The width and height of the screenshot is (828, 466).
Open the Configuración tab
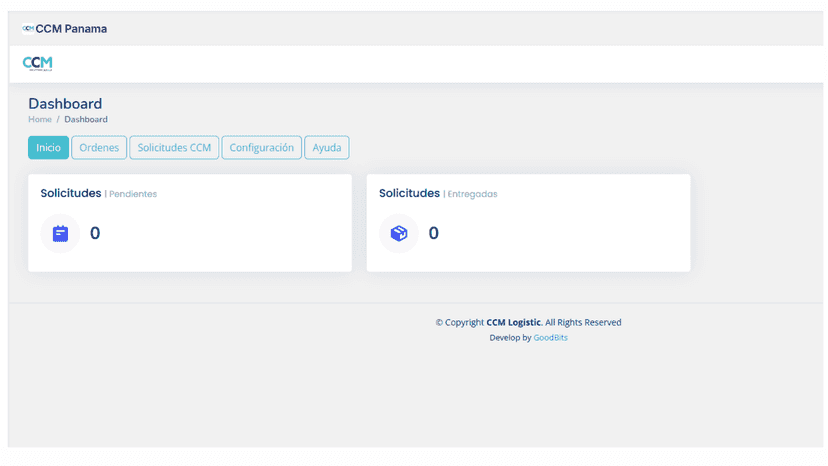tap(261, 147)
